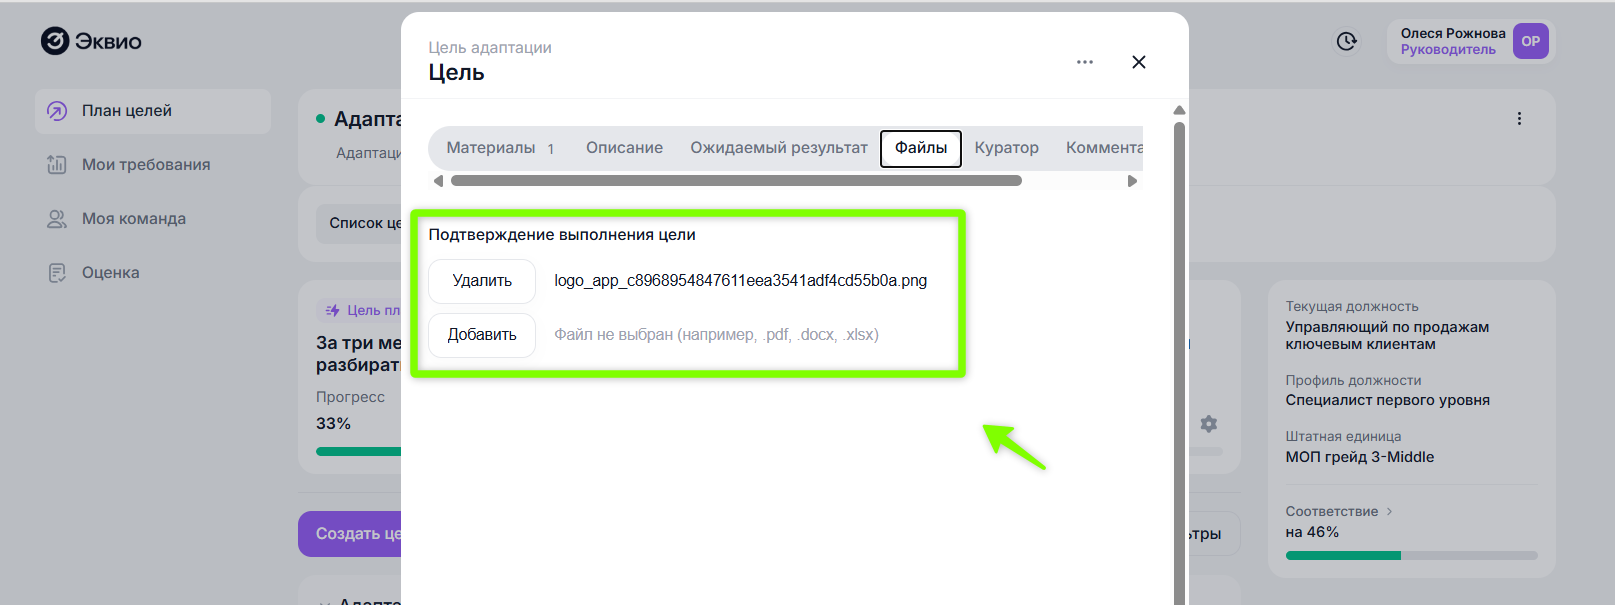Select the Файлы tab
The width and height of the screenshot is (1615, 605).
pos(921,148)
